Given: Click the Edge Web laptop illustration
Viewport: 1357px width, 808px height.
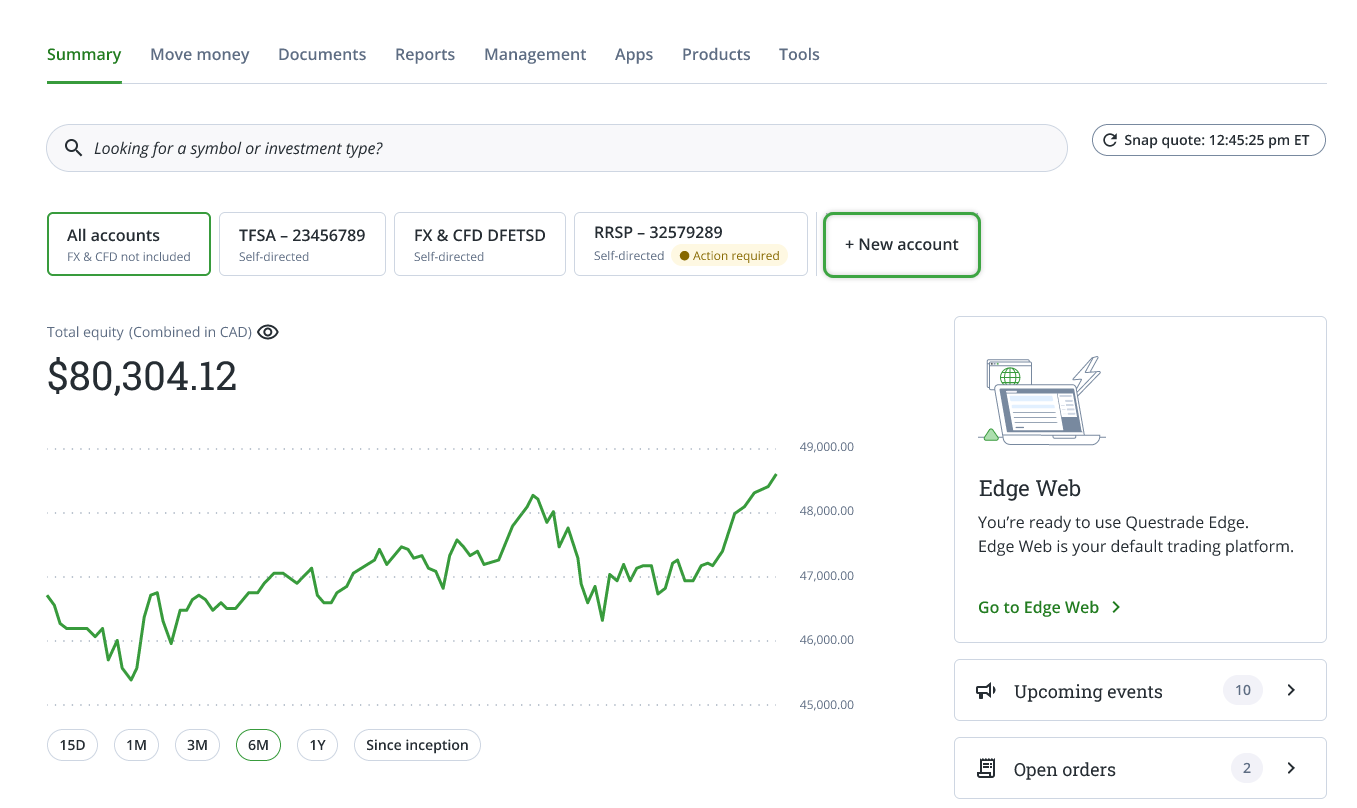Looking at the screenshot, I should click(x=1042, y=400).
